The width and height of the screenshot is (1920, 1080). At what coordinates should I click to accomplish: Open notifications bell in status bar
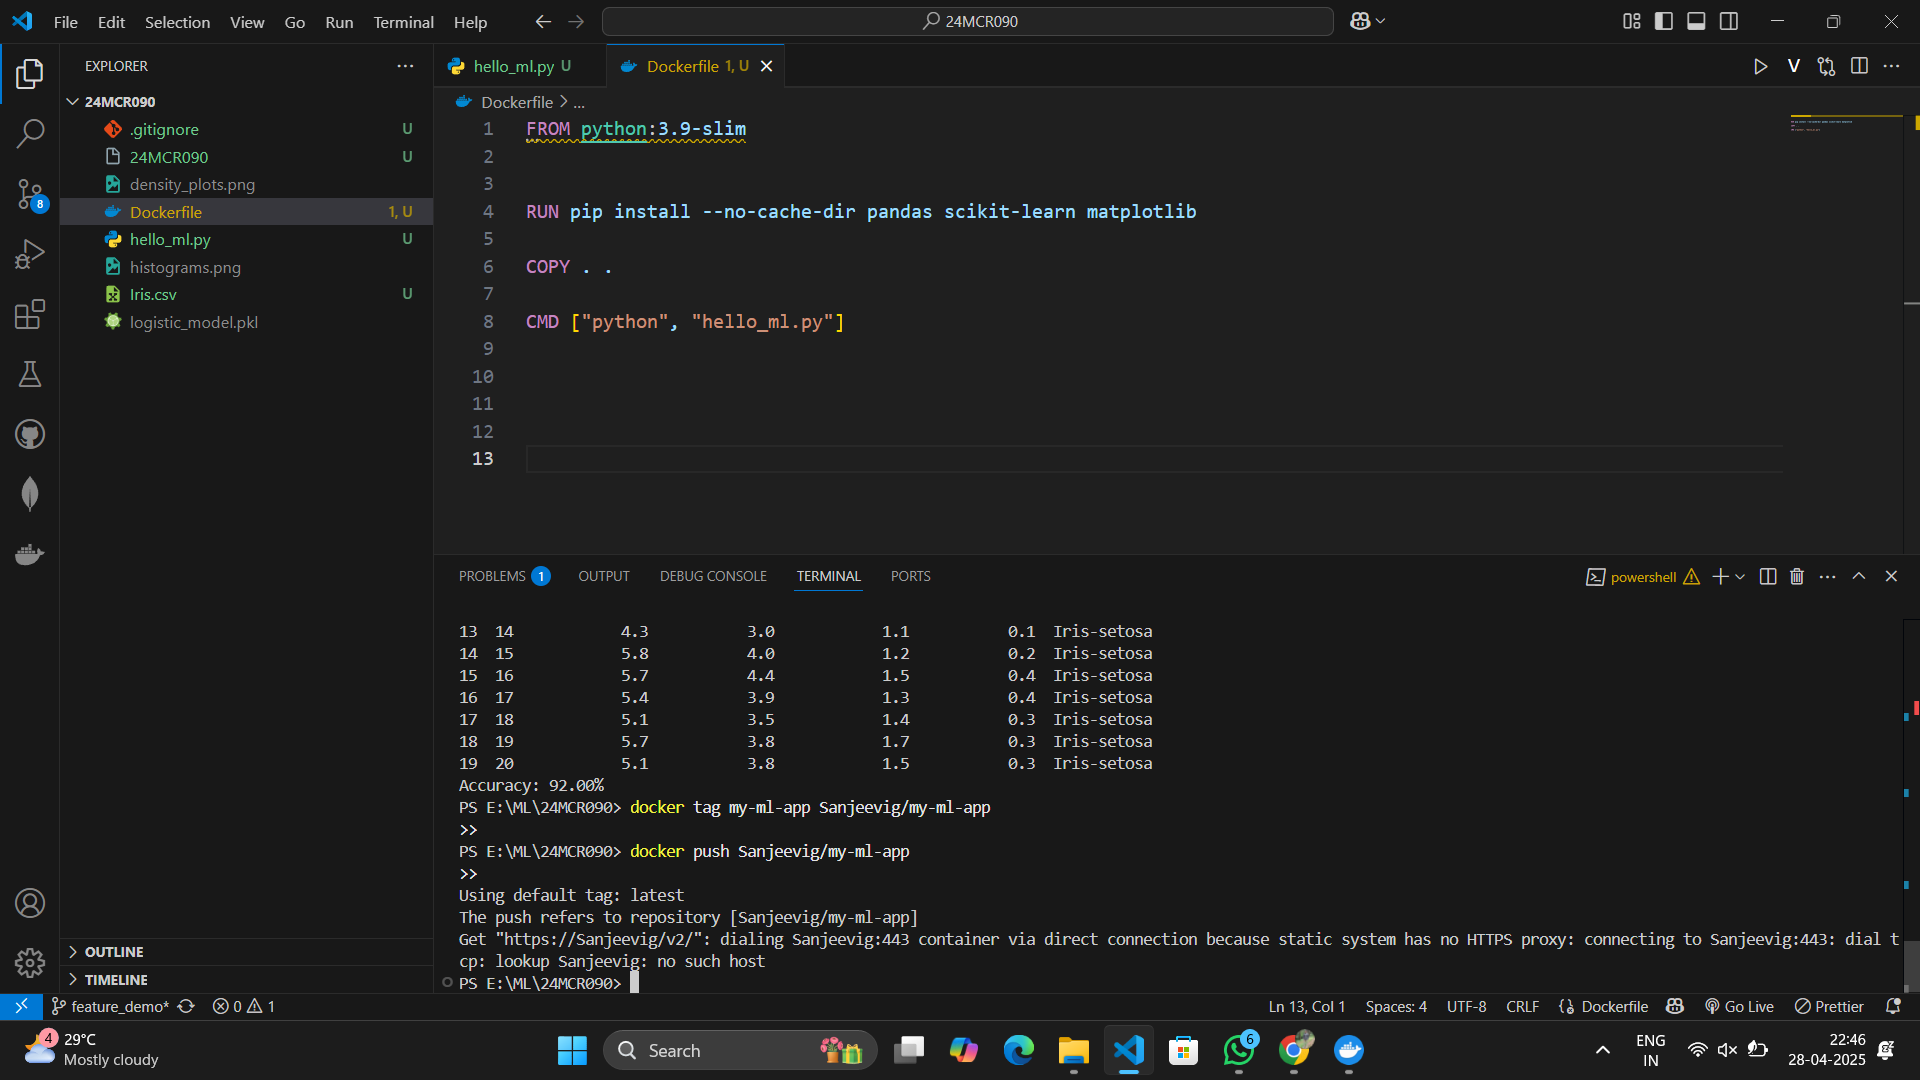1892,1006
